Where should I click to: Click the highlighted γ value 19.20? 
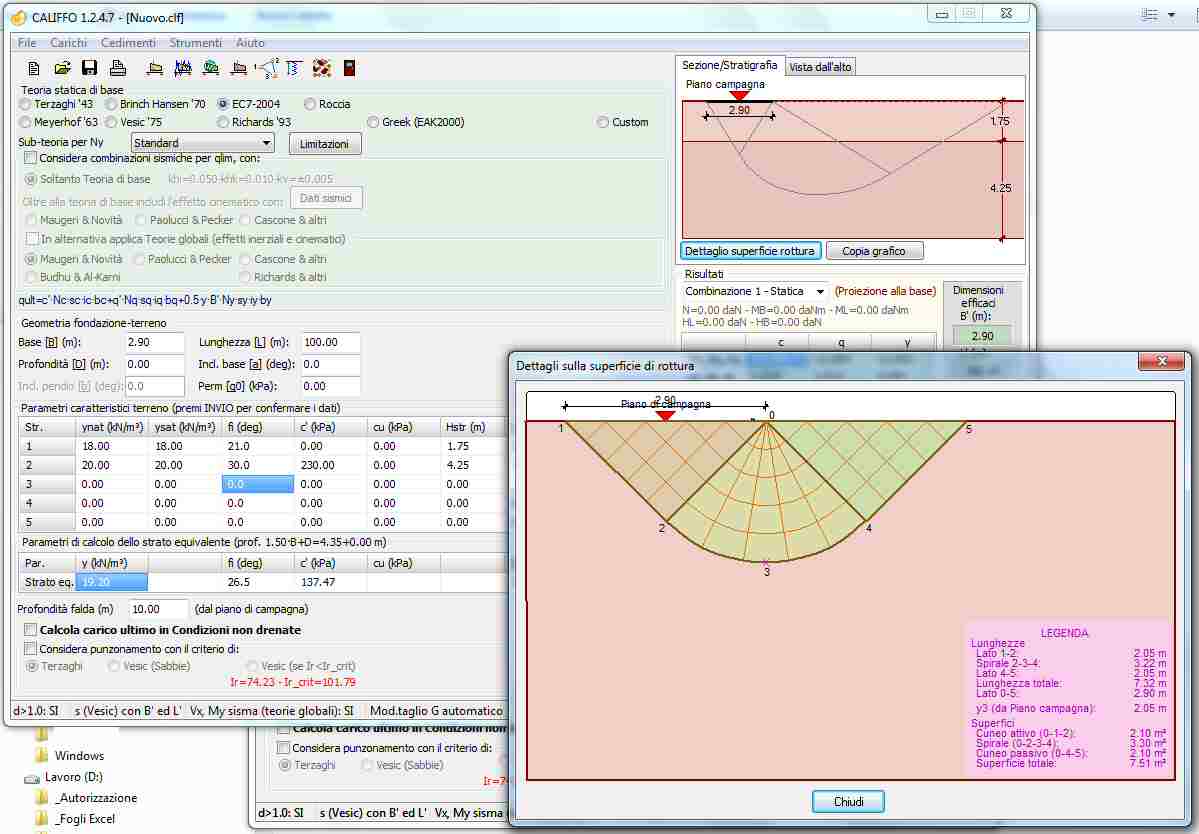pos(112,583)
